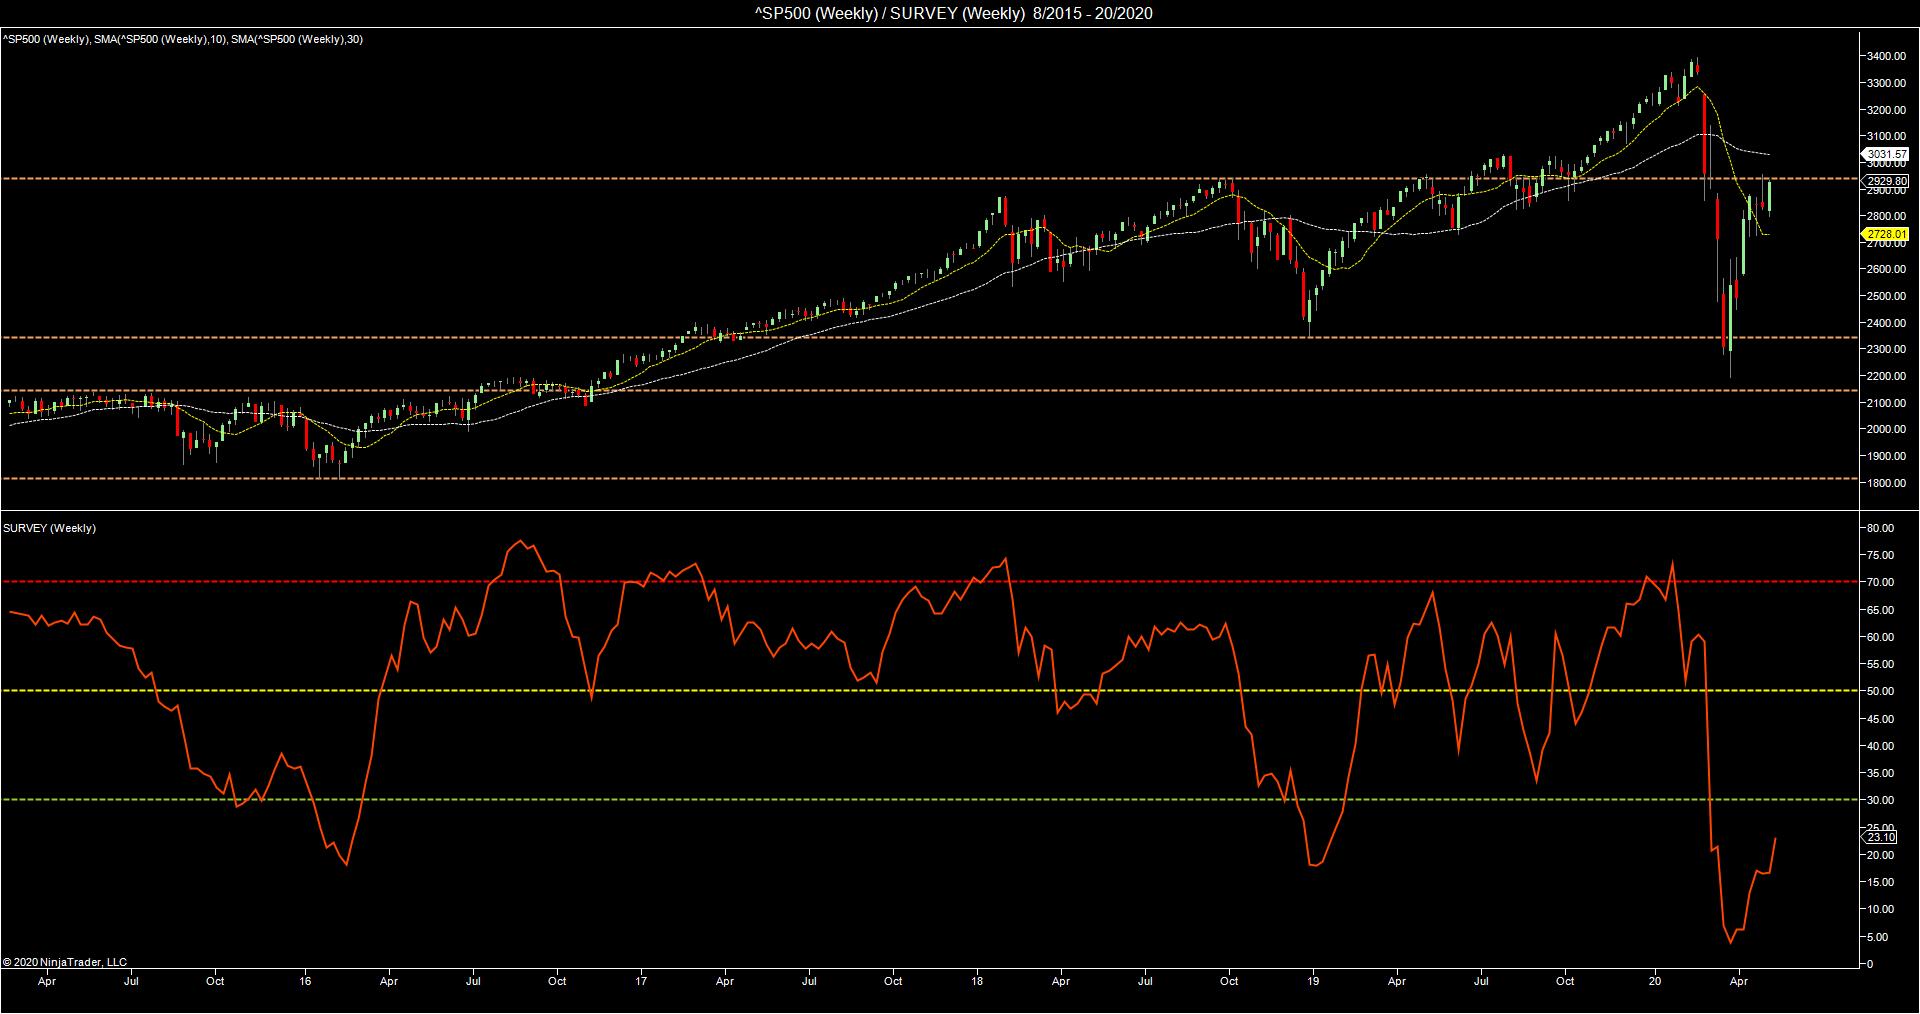Screen dimensions: 1920x1014
Task: Select the red dashed line at survey level 70
Action: pyautogui.click(x=928, y=581)
